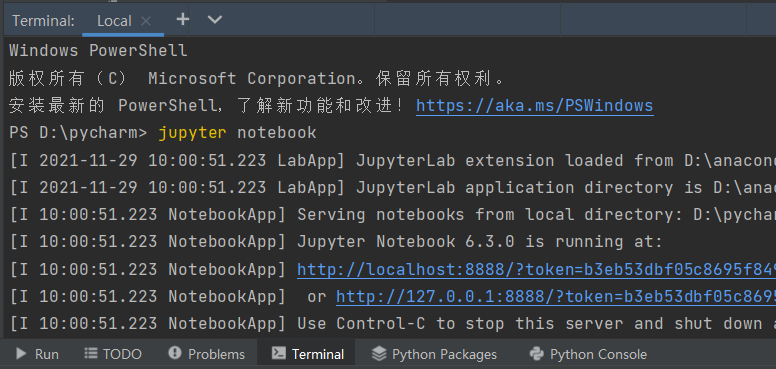Click the Problems warning icon

coord(175,353)
